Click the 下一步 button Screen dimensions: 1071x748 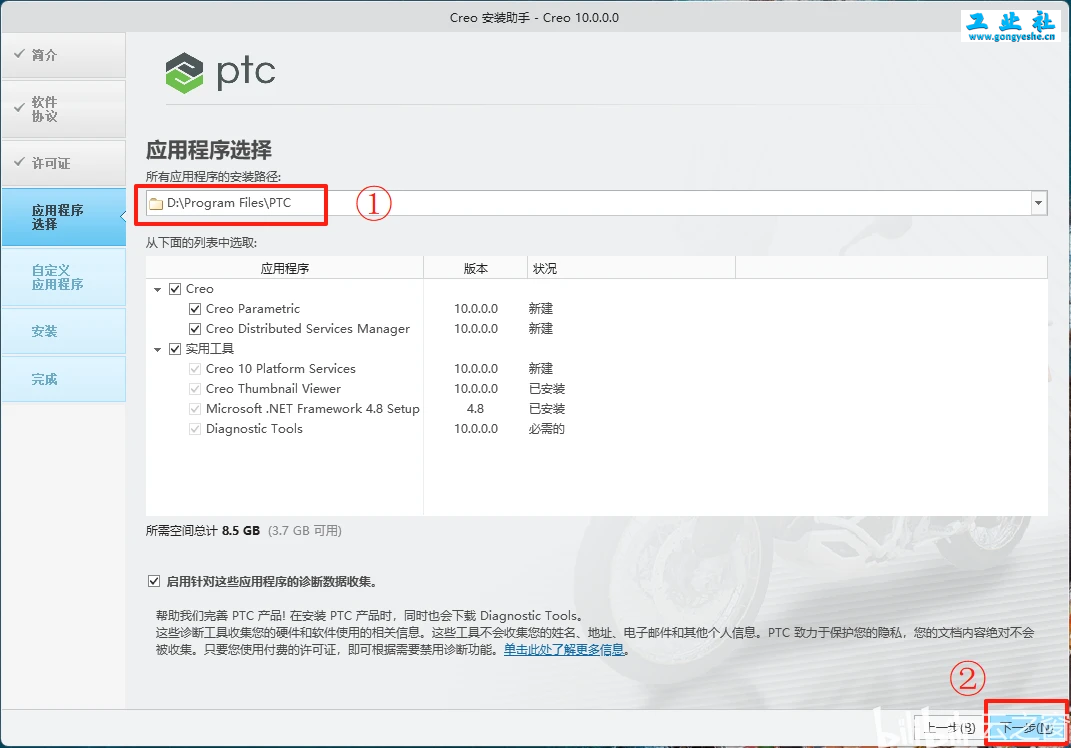(1026, 728)
